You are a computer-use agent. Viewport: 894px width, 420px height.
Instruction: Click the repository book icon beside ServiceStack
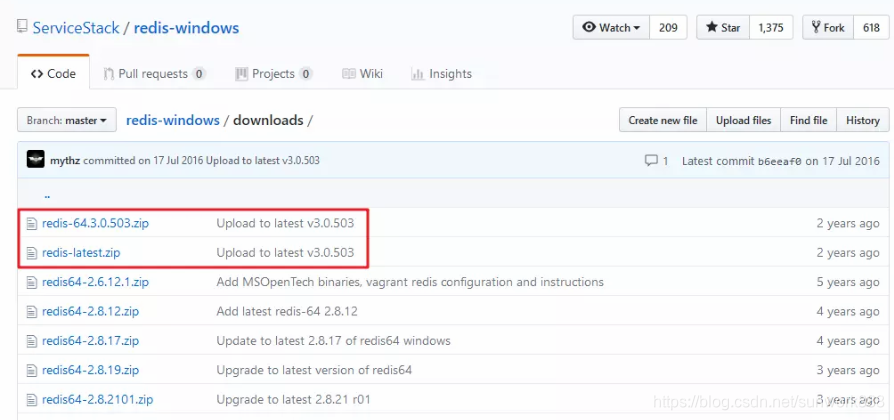(x=22, y=27)
